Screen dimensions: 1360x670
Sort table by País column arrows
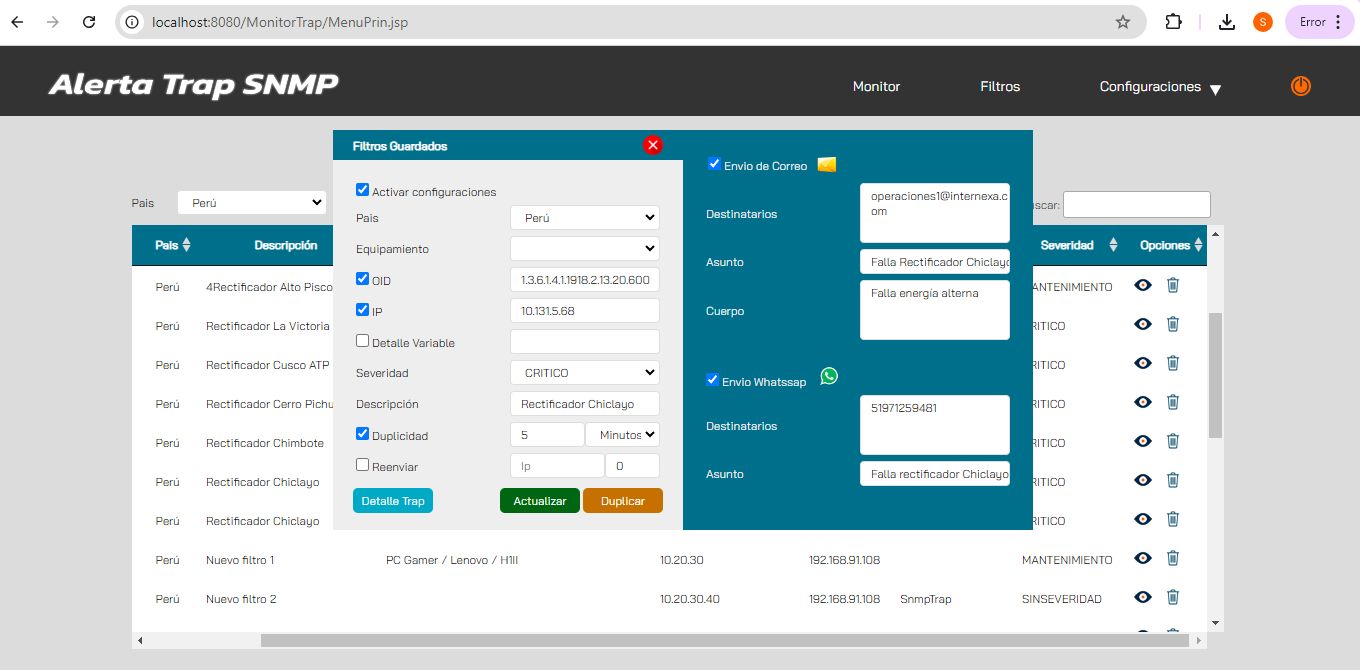click(x=186, y=245)
